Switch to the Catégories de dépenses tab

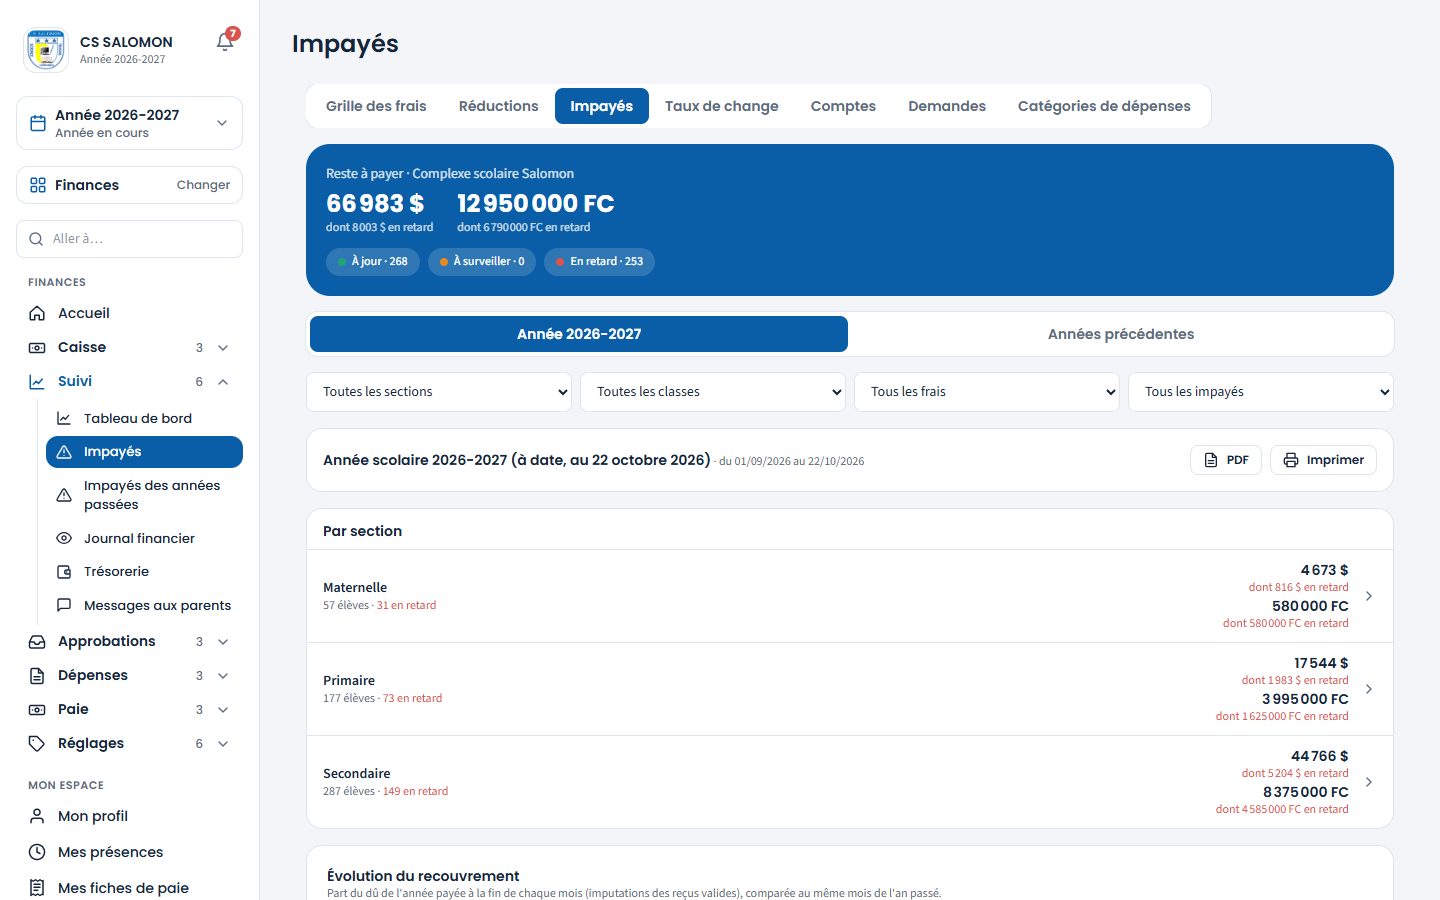(x=1104, y=106)
